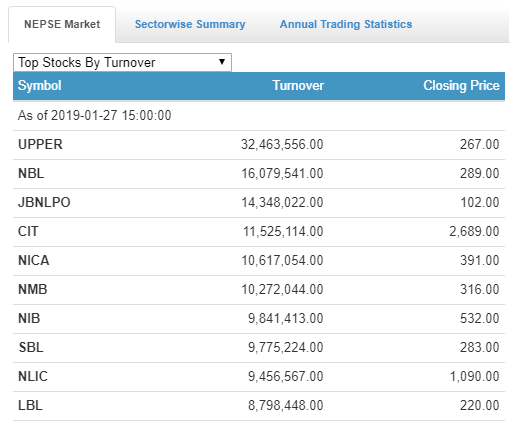Select the NBL stock symbol
The image size is (513, 425).
[x=31, y=173]
